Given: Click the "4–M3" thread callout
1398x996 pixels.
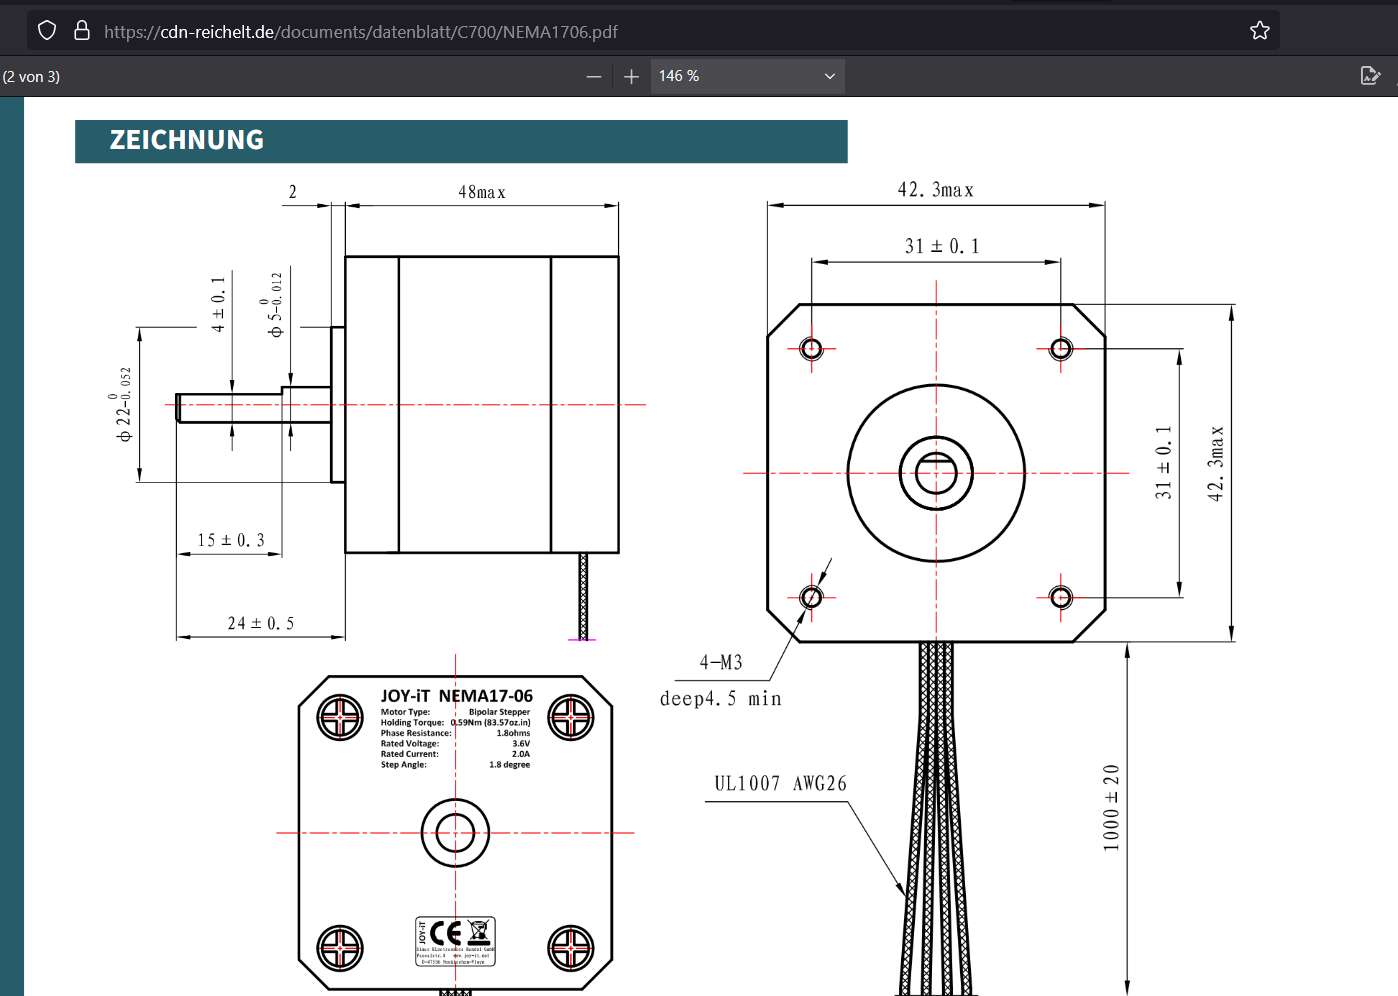Looking at the screenshot, I should (x=721, y=662).
